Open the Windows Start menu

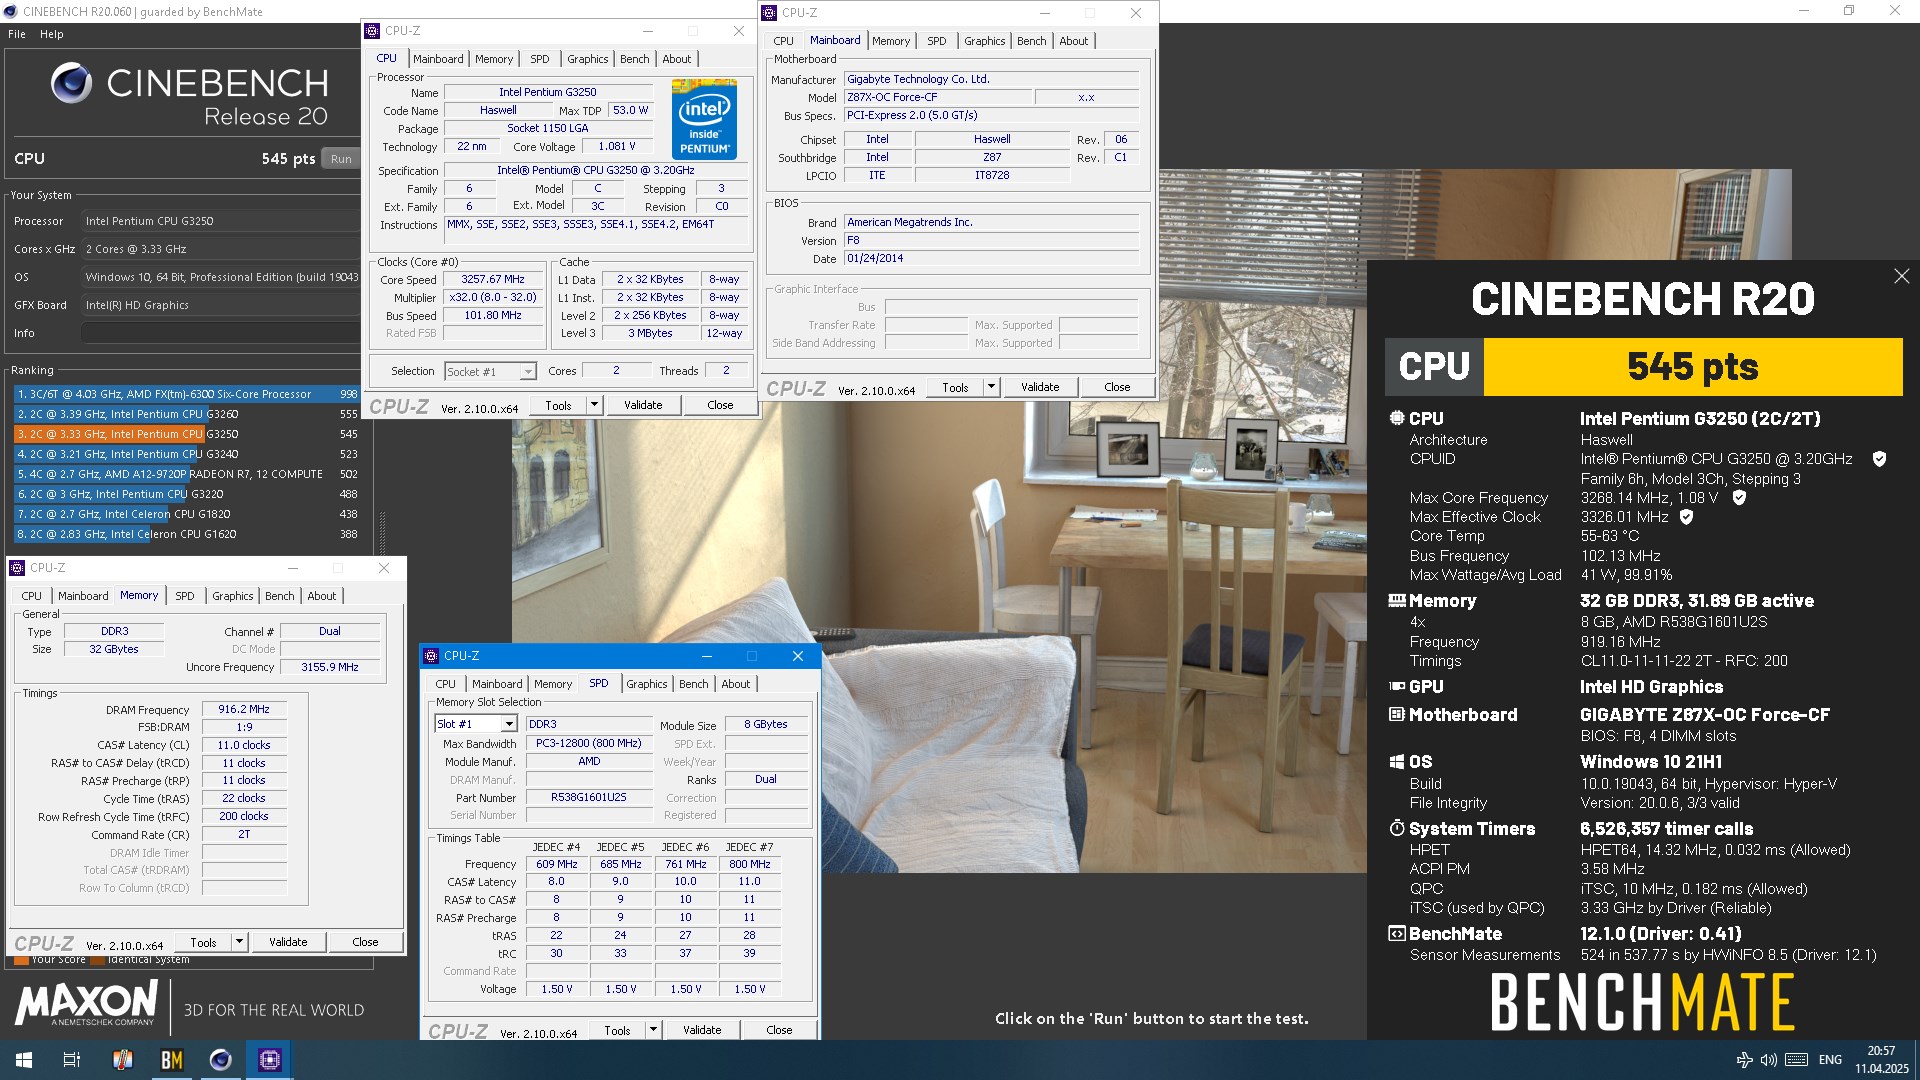(x=24, y=1060)
